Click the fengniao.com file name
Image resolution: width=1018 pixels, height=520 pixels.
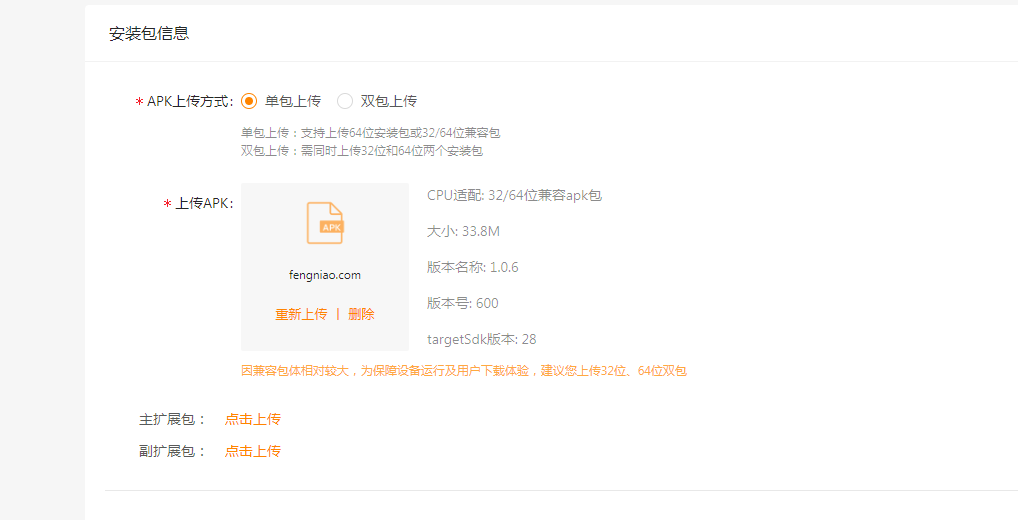[325, 275]
